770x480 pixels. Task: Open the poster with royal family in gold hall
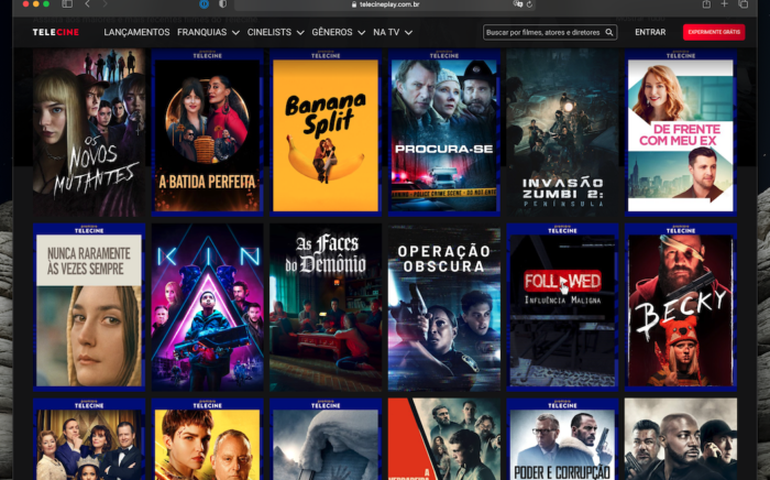(x=89, y=439)
